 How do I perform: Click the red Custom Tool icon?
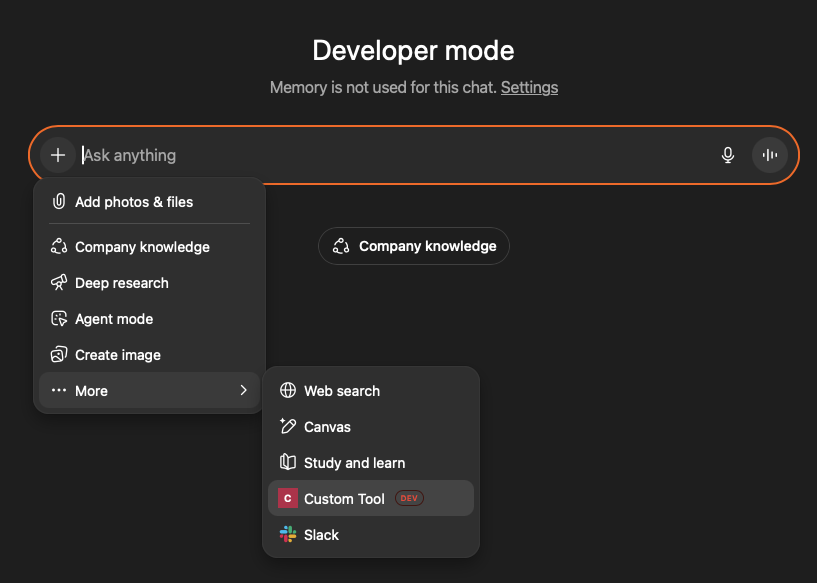click(288, 499)
